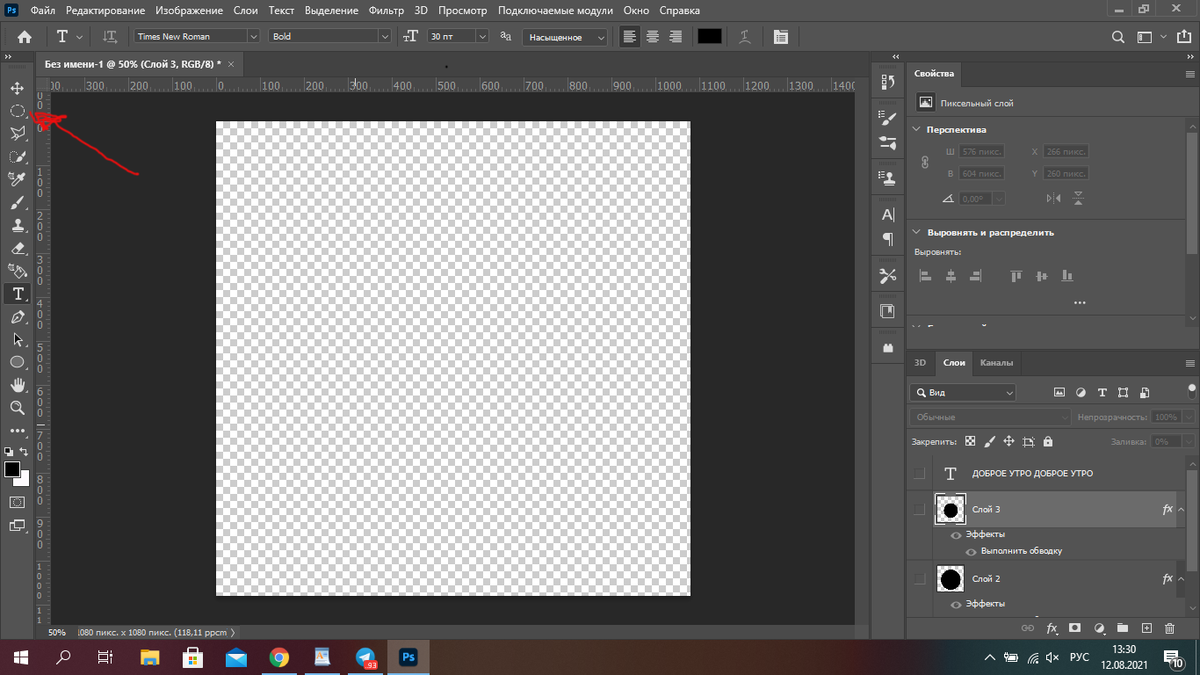Select the Pen tool
The height and width of the screenshot is (675, 1200).
click(17, 317)
